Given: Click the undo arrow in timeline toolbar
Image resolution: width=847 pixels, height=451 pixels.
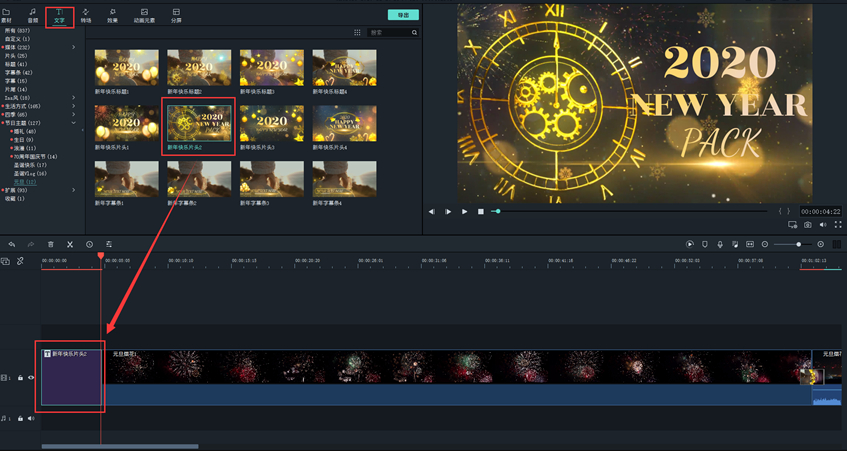Looking at the screenshot, I should click(12, 244).
